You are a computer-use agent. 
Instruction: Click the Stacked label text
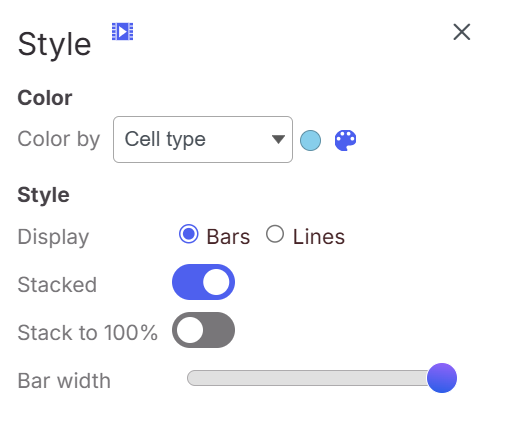coord(57,285)
